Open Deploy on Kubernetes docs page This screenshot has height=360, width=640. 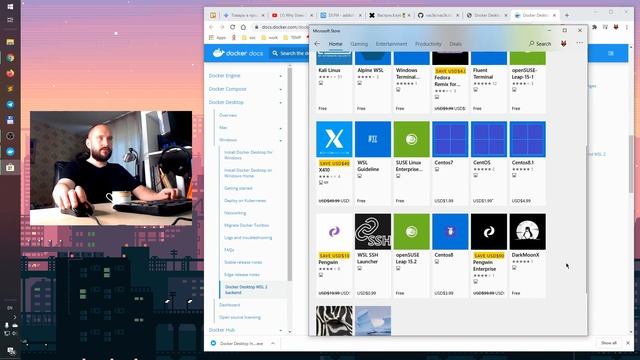[x=245, y=201]
